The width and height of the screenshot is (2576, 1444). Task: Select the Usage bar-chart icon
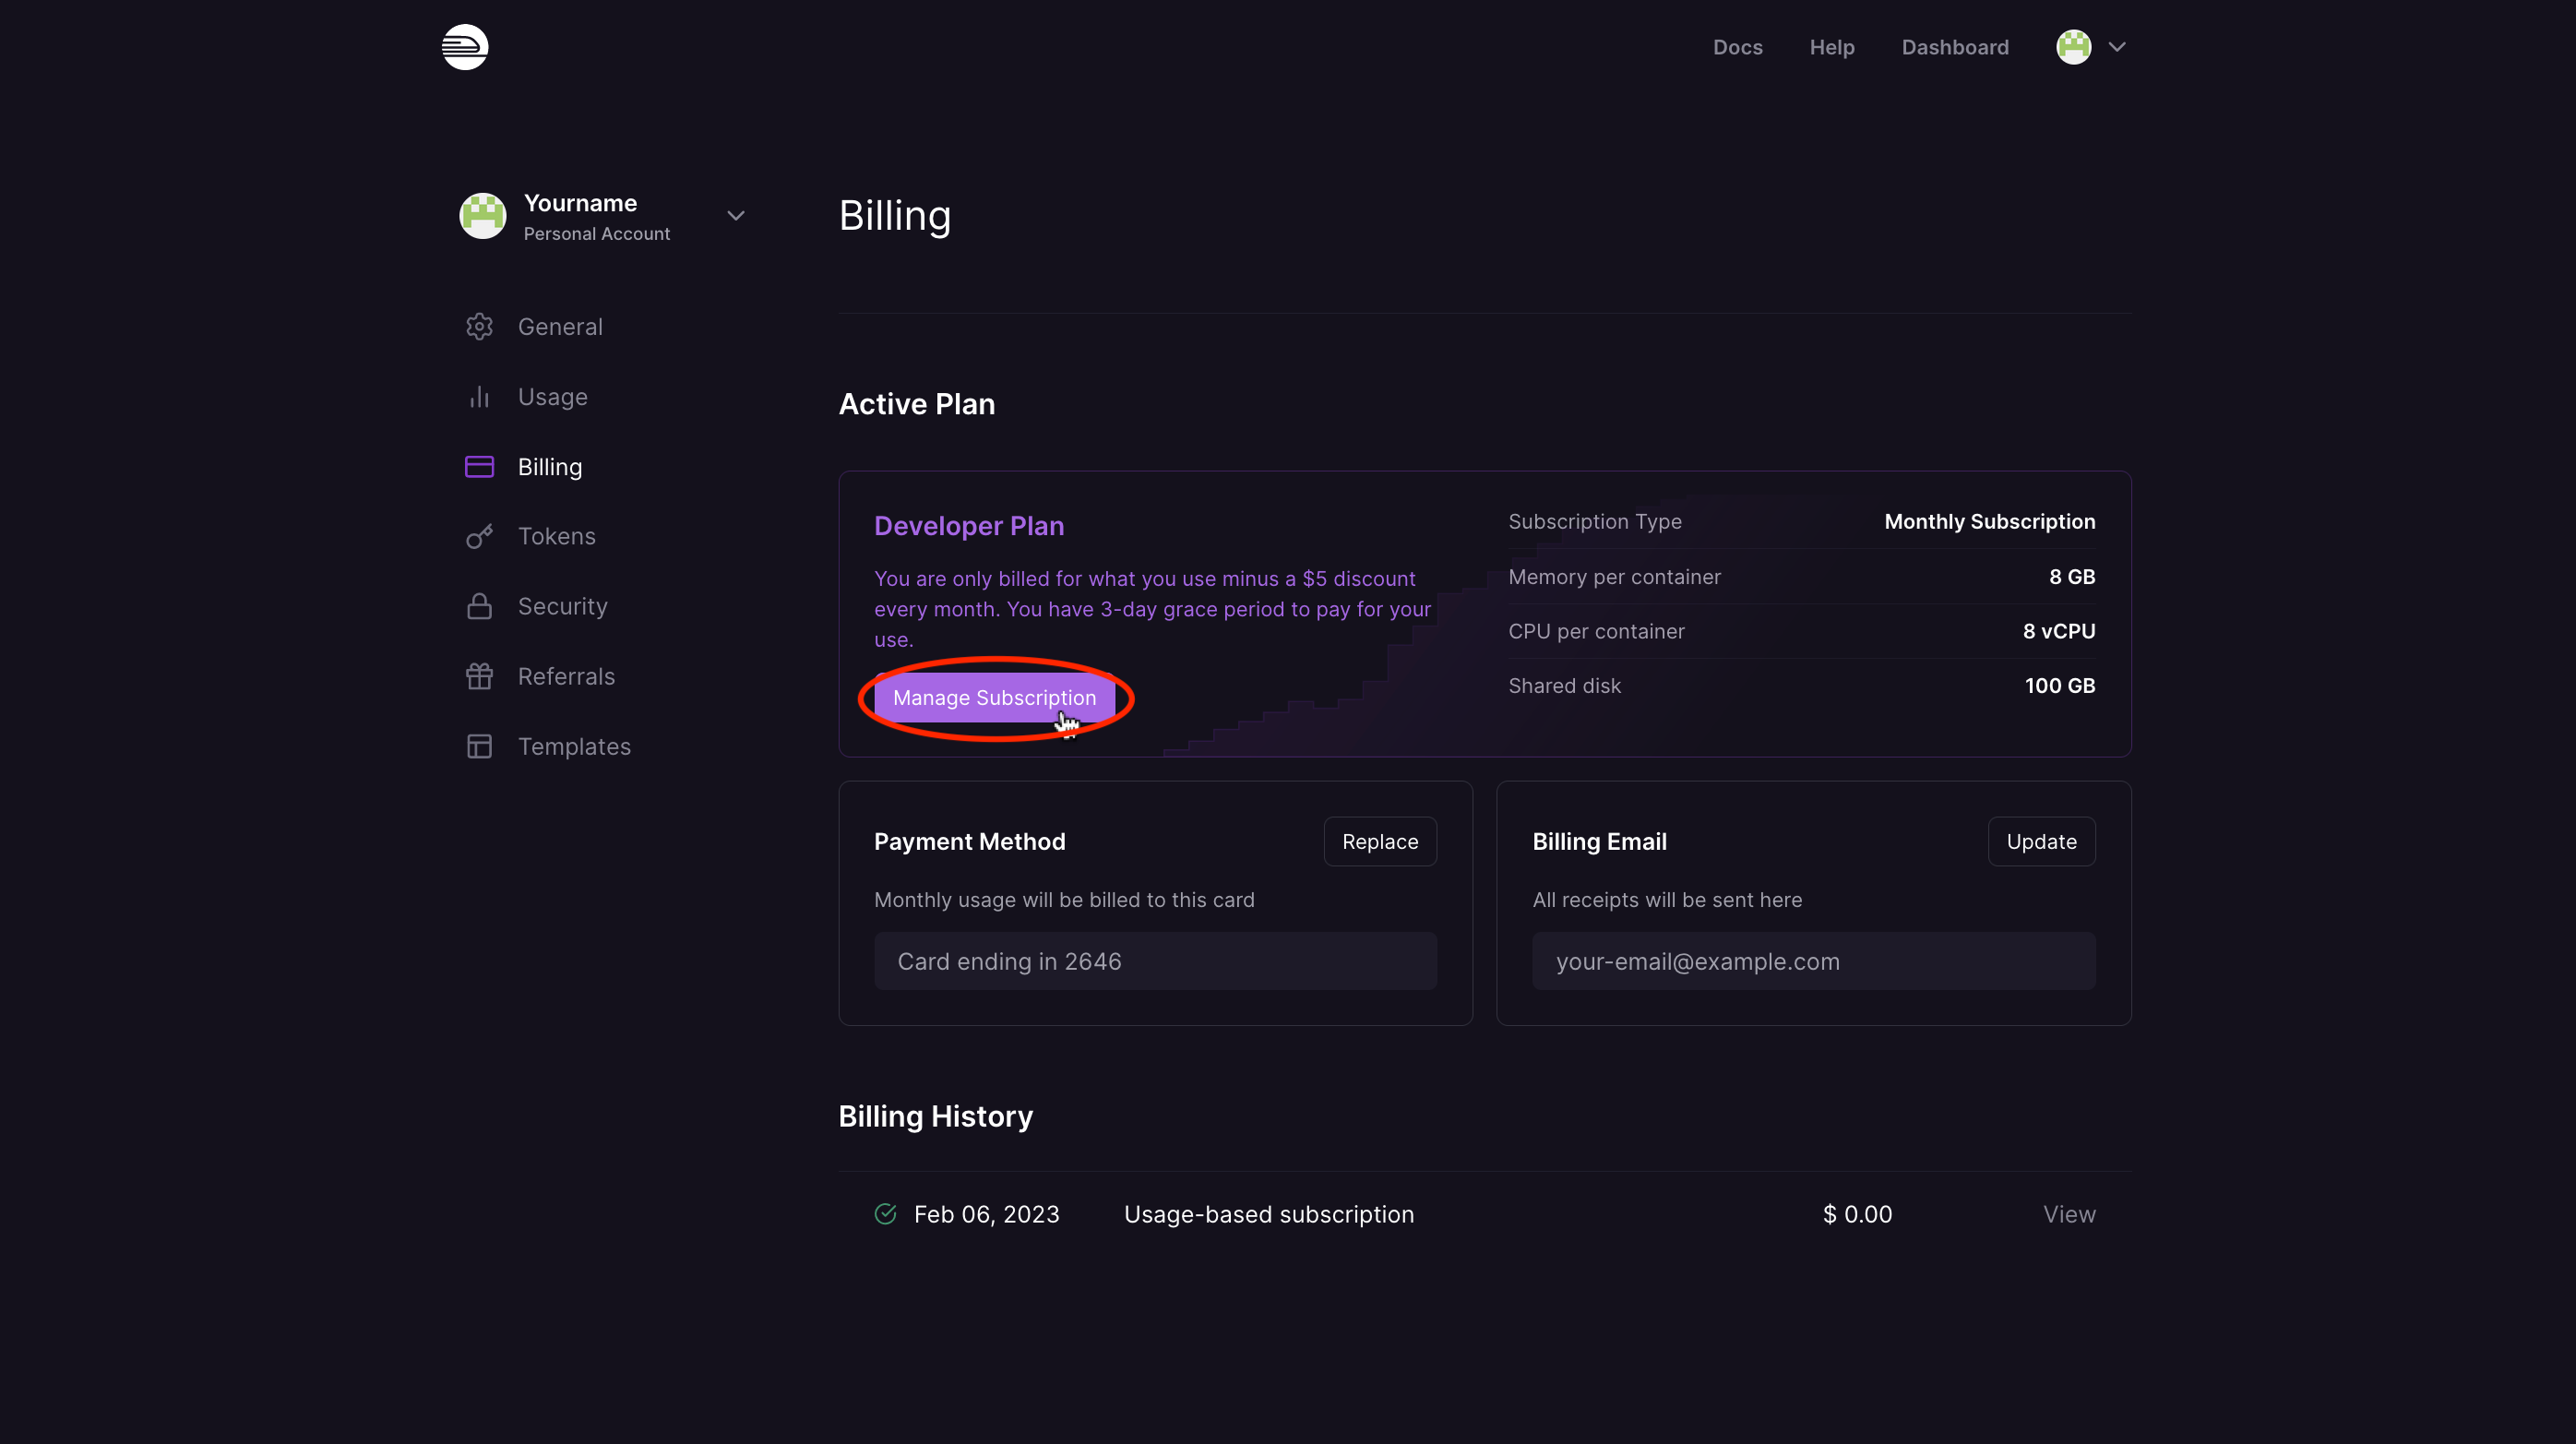coord(479,396)
